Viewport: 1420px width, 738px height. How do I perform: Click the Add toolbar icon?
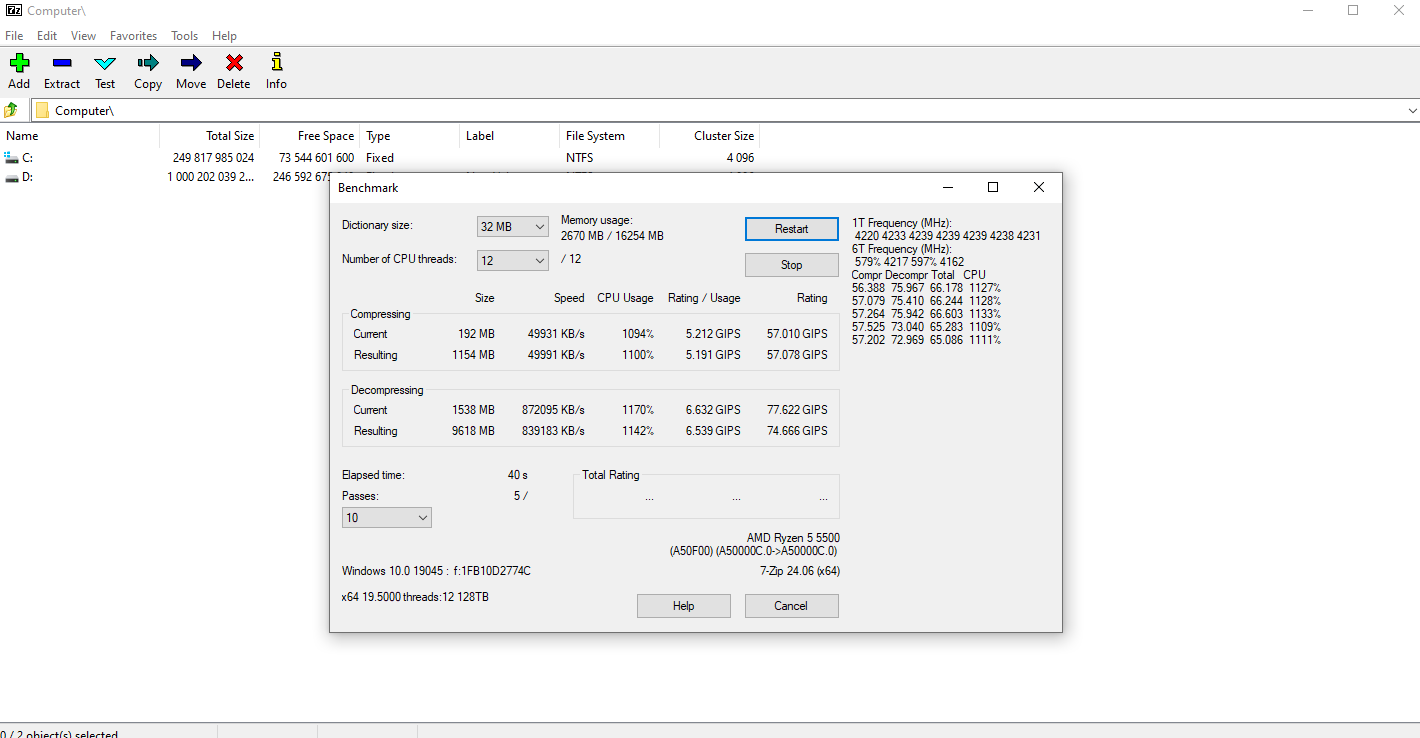pos(19,63)
